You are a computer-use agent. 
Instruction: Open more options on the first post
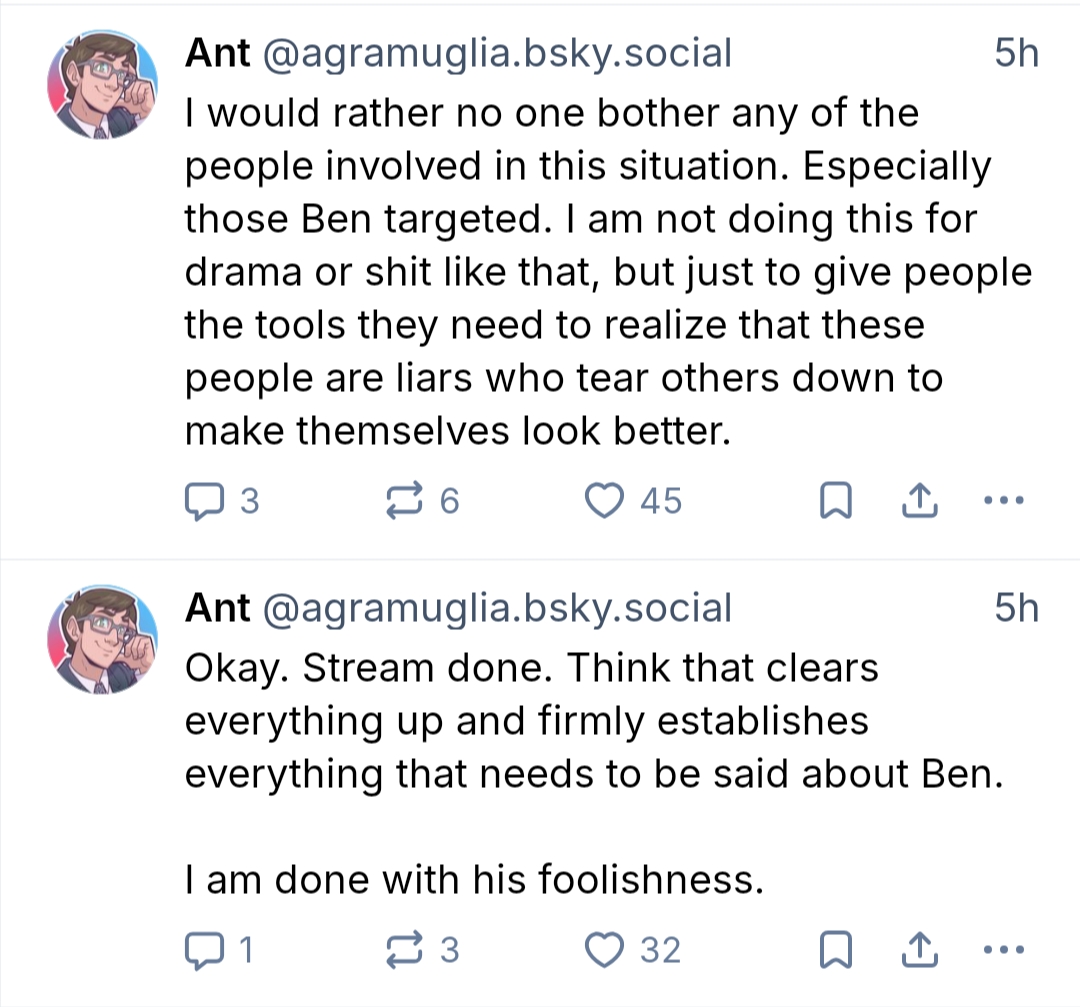tap(1004, 500)
